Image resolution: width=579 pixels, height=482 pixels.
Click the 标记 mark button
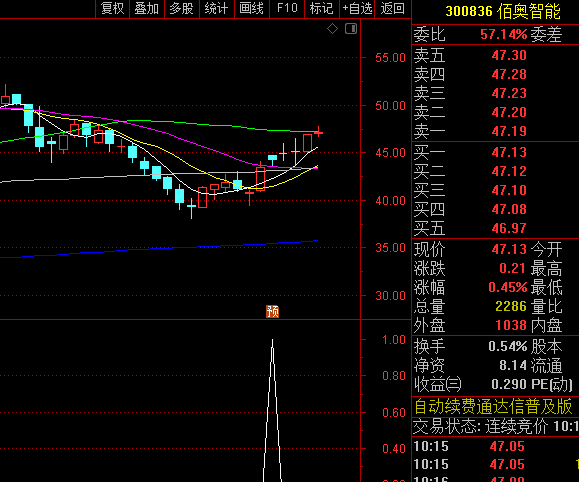[x=322, y=8]
